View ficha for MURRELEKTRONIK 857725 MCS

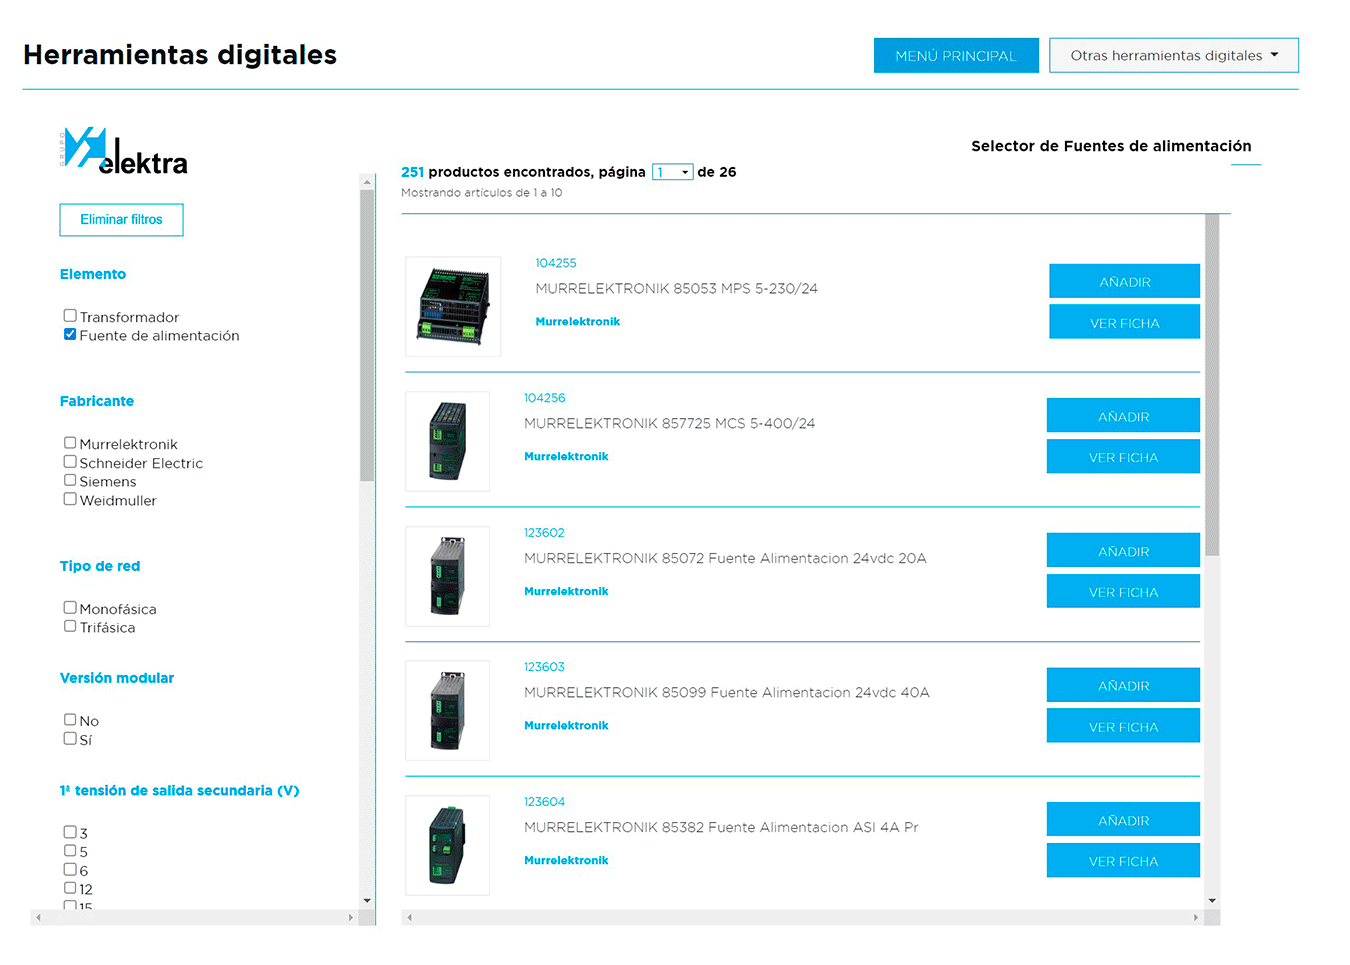tap(1123, 456)
